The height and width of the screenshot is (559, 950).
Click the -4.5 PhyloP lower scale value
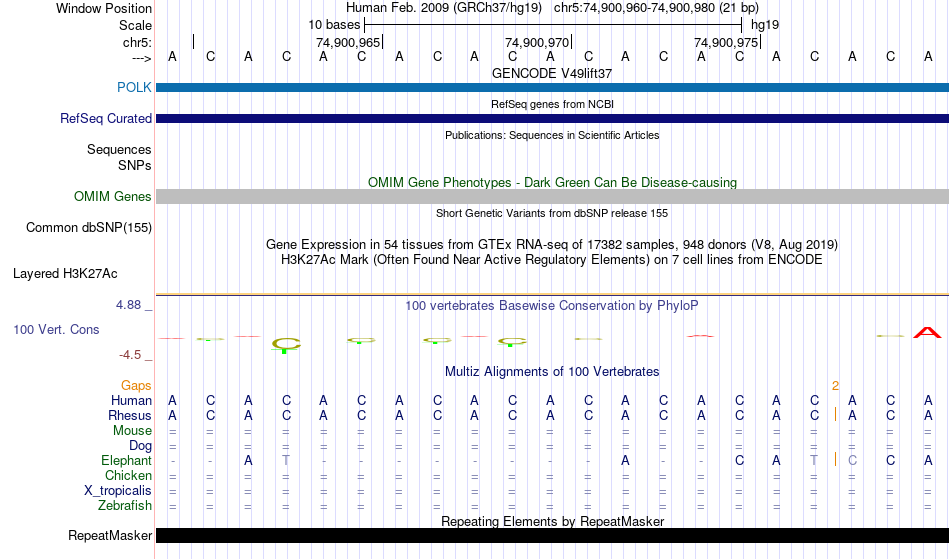coord(130,355)
